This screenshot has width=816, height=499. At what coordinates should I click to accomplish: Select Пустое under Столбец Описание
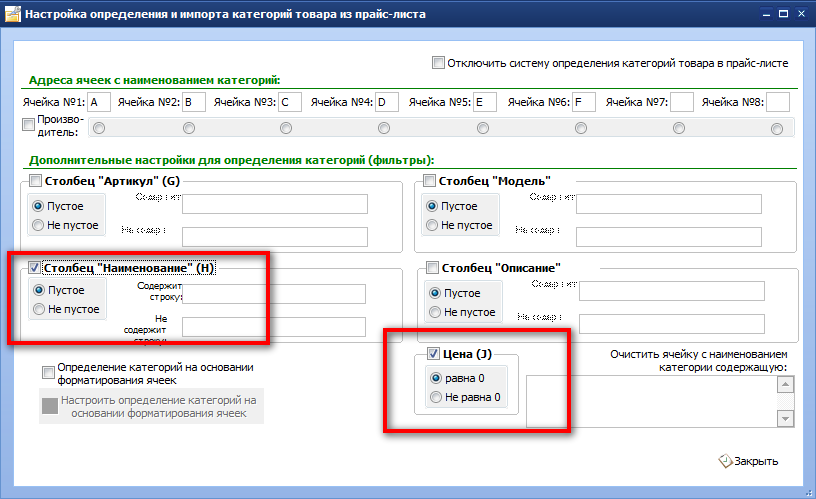(435, 293)
